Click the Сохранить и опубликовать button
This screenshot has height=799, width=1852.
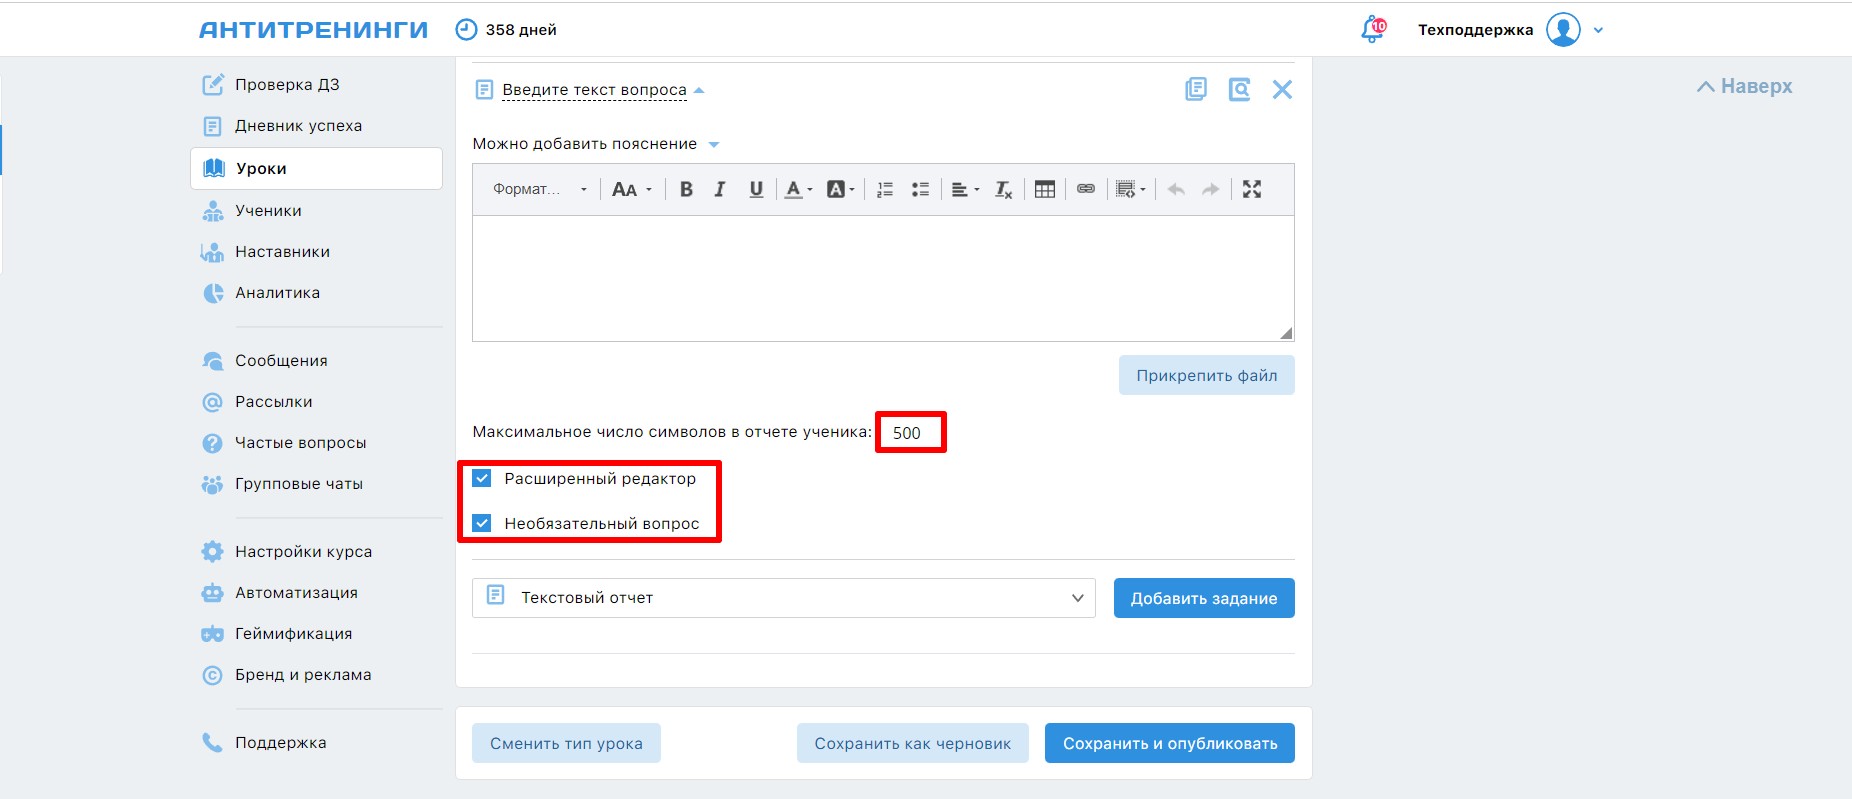pyautogui.click(x=1169, y=743)
